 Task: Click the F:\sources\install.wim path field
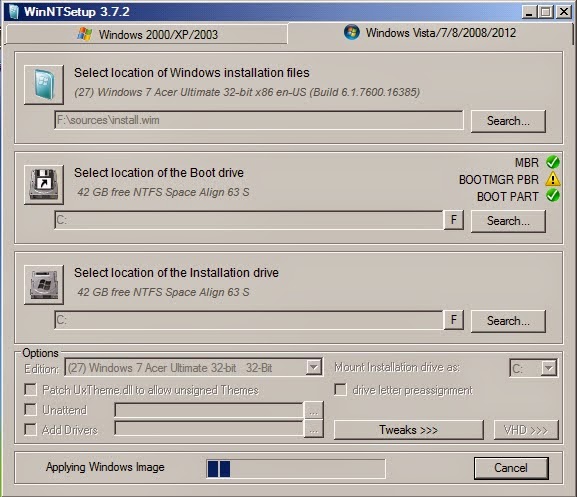(259, 120)
